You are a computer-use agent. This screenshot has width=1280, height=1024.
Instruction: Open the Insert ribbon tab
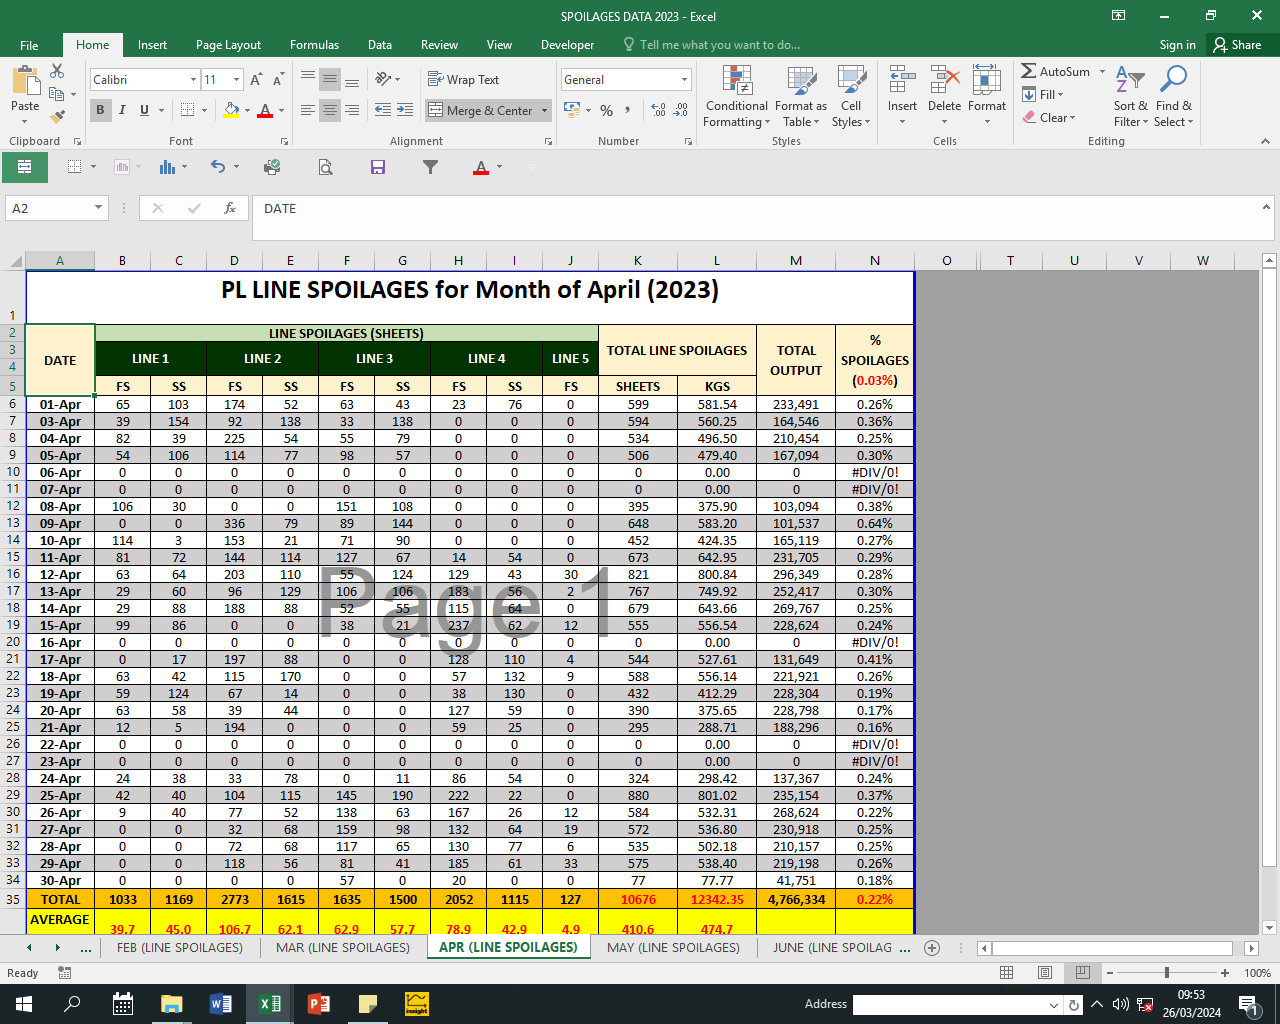[x=152, y=45]
